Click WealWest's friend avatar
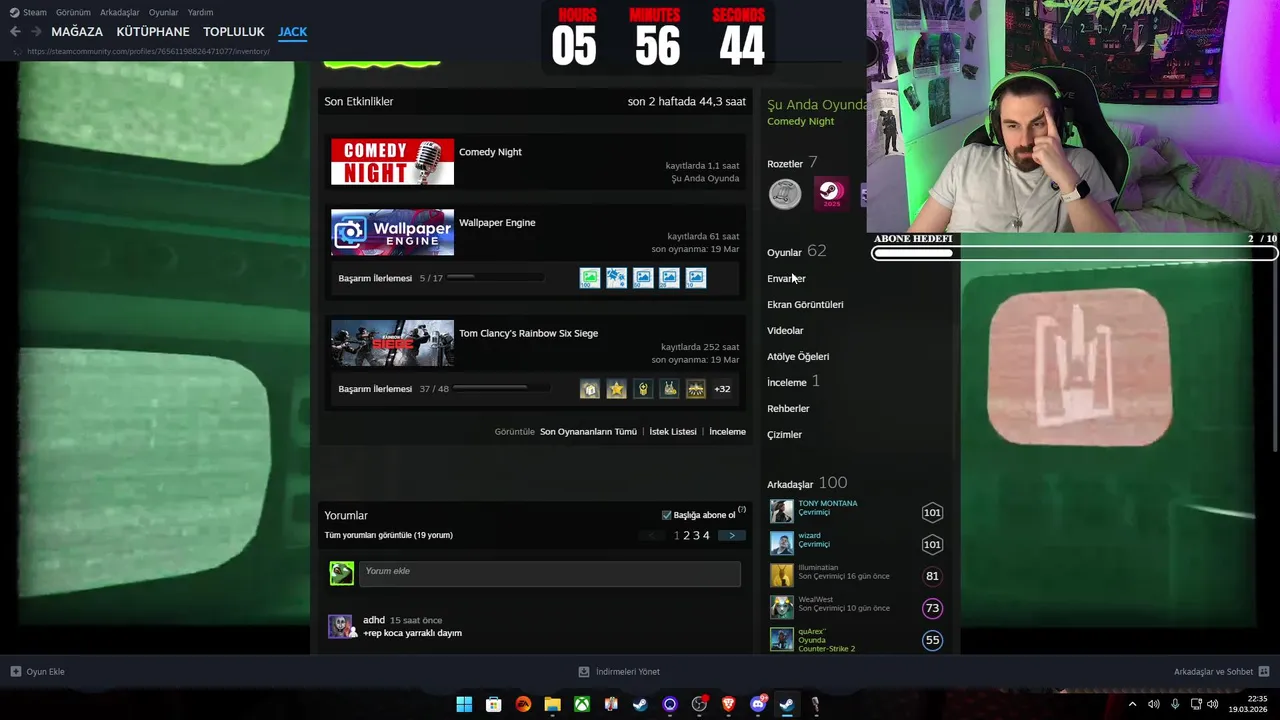Viewport: 1280px width, 720px height. pos(781,608)
